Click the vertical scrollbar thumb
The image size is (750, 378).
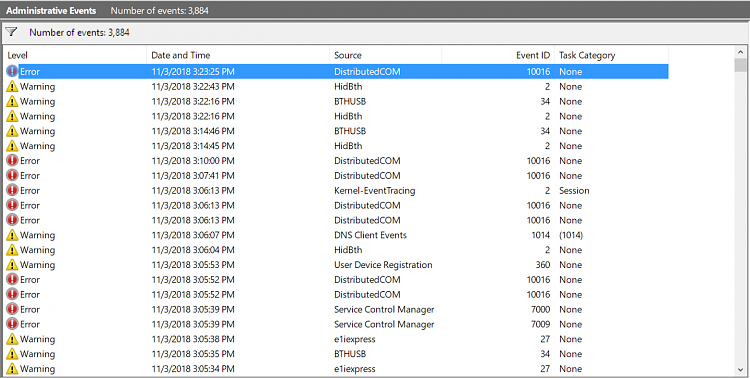pyautogui.click(x=740, y=65)
